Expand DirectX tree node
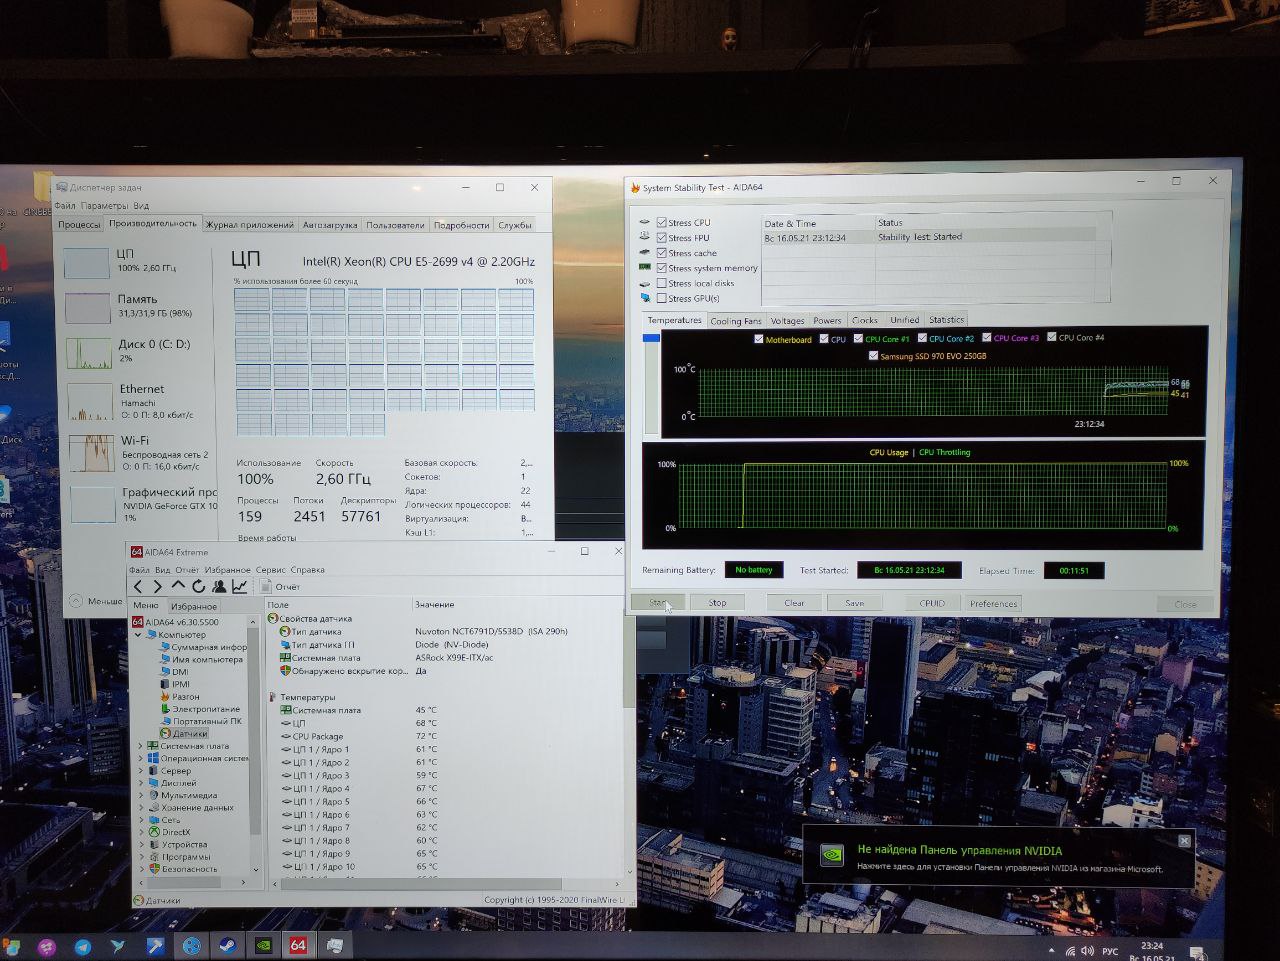This screenshot has height=961, width=1280. 140,832
